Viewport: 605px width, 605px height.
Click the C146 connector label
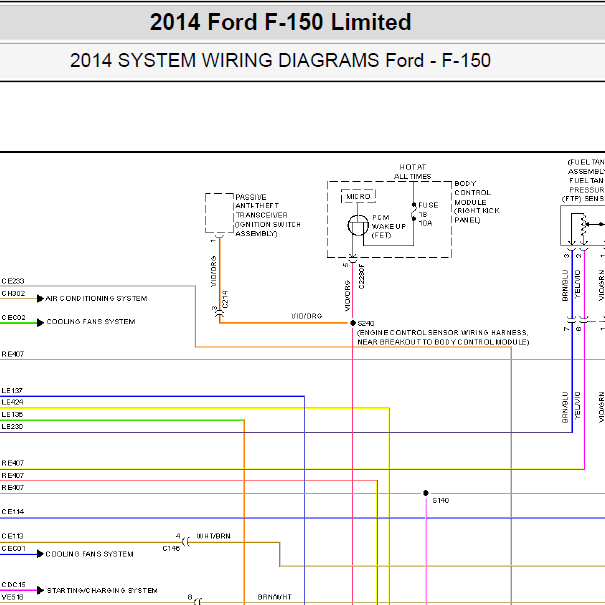pos(171,548)
